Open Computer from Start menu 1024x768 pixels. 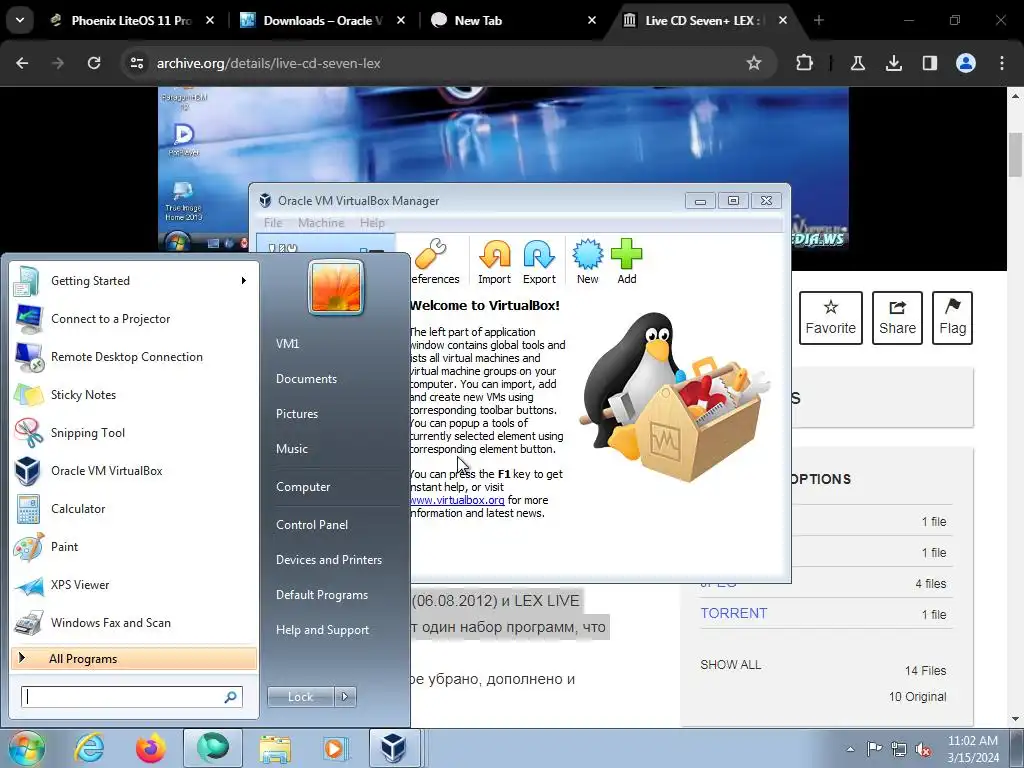pyautogui.click(x=303, y=487)
